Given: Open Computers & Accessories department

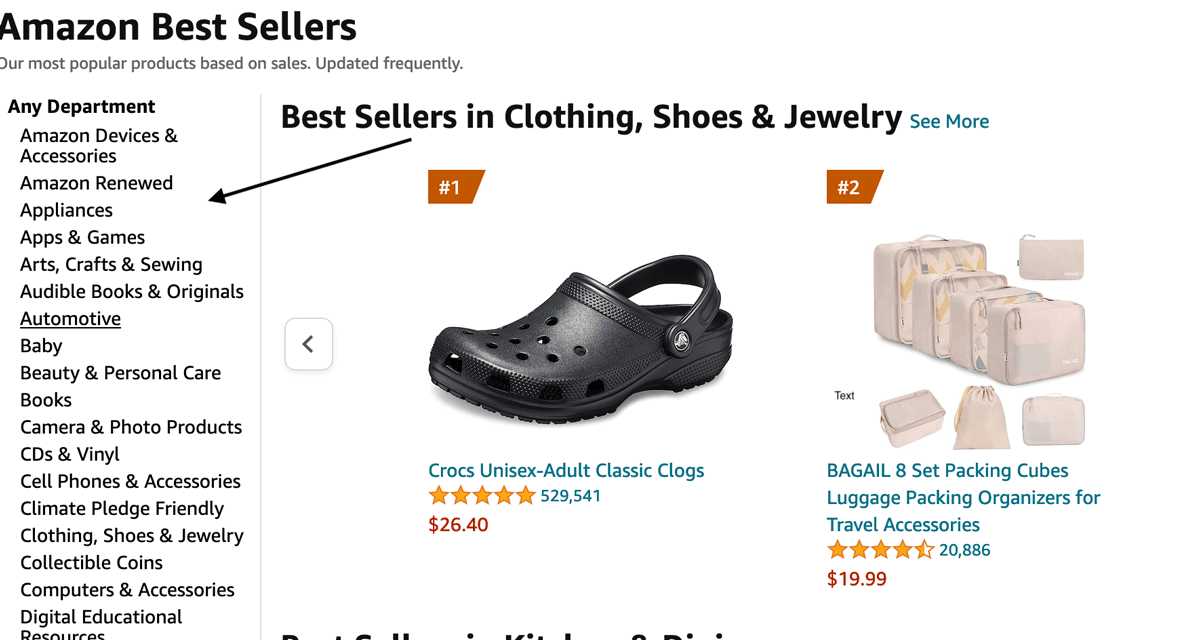Looking at the screenshot, I should click(x=127, y=590).
